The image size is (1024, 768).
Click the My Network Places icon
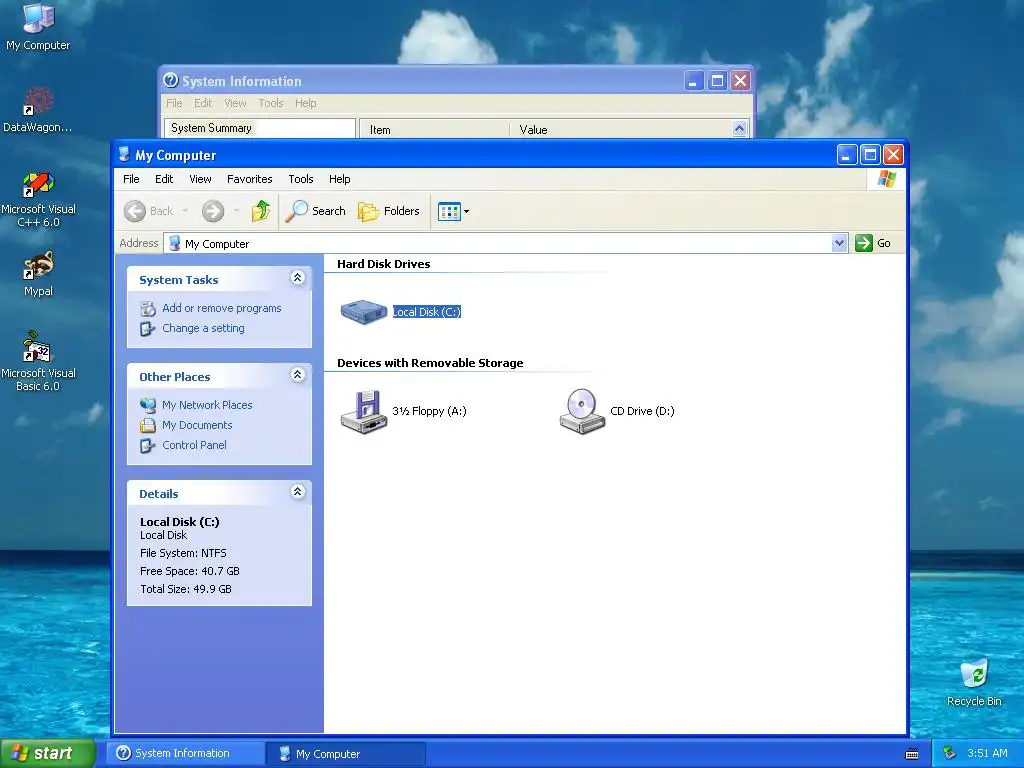(148, 405)
